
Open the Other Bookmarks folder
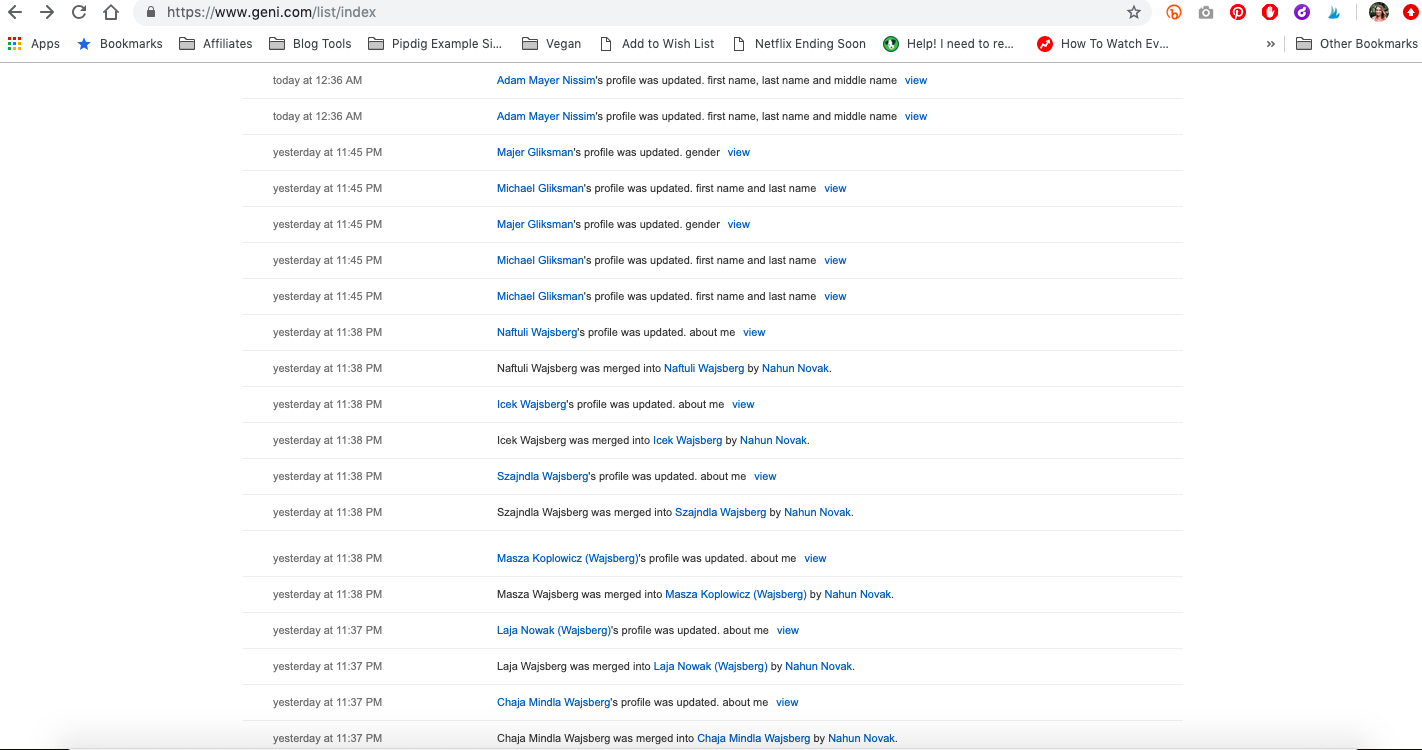pyautogui.click(x=1356, y=44)
